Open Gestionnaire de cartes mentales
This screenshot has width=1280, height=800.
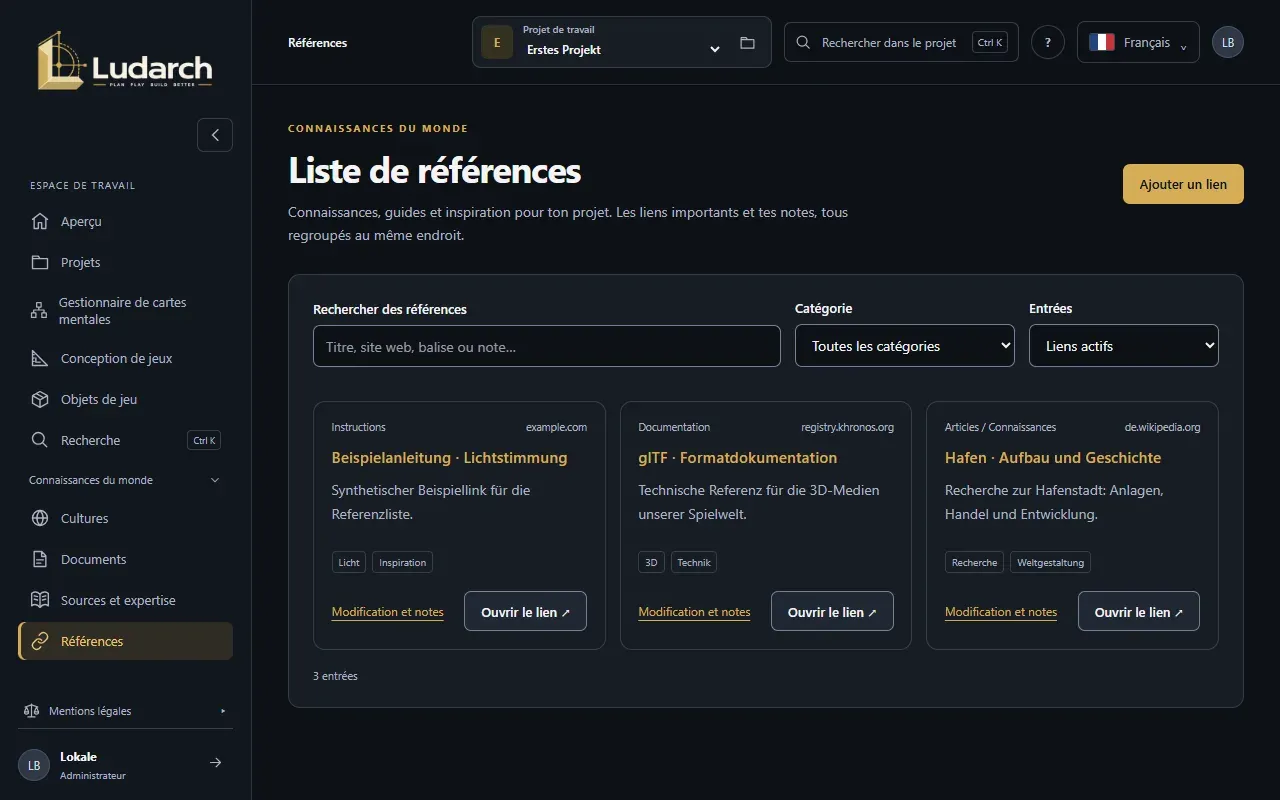(125, 311)
